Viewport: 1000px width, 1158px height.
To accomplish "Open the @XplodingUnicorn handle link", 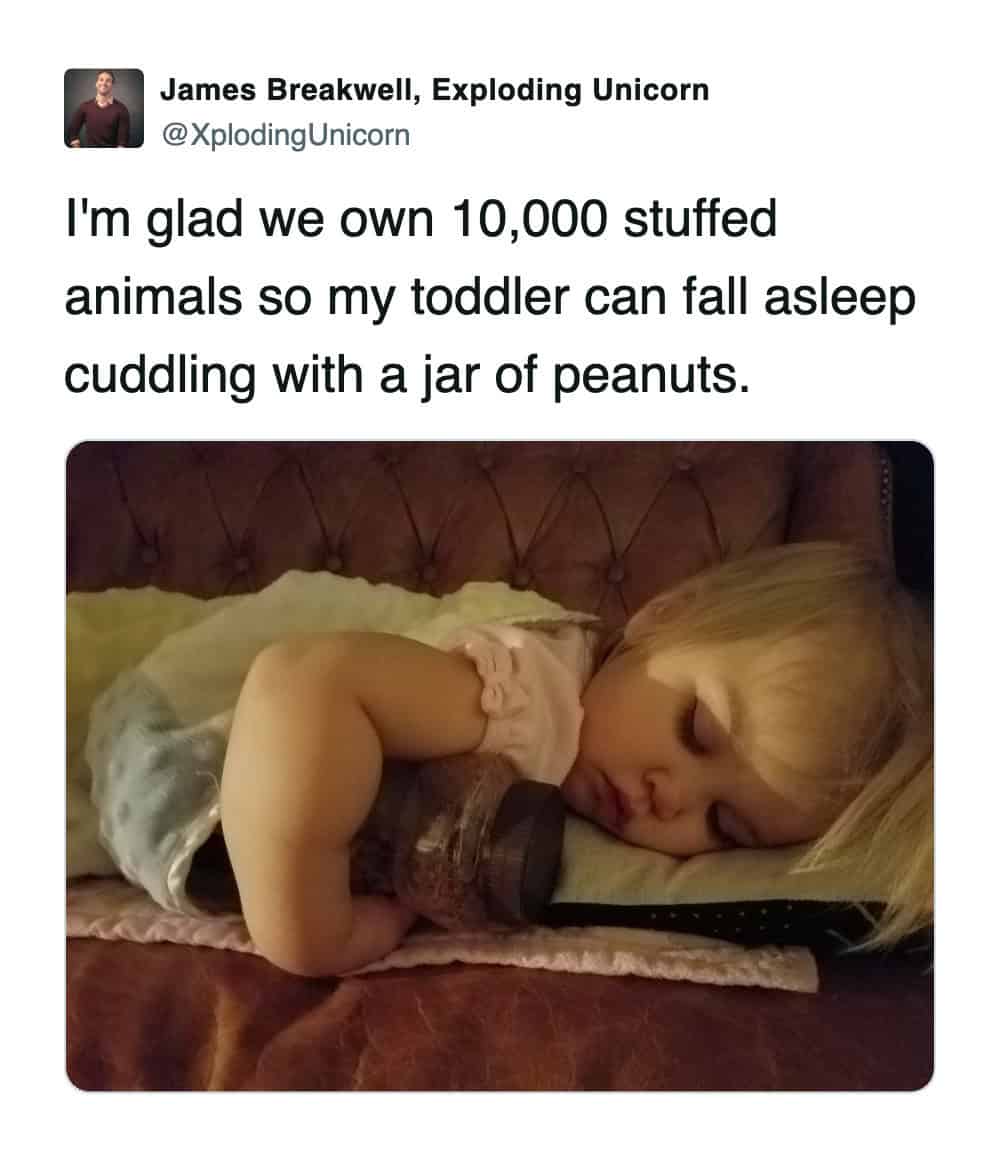I will (x=285, y=135).
